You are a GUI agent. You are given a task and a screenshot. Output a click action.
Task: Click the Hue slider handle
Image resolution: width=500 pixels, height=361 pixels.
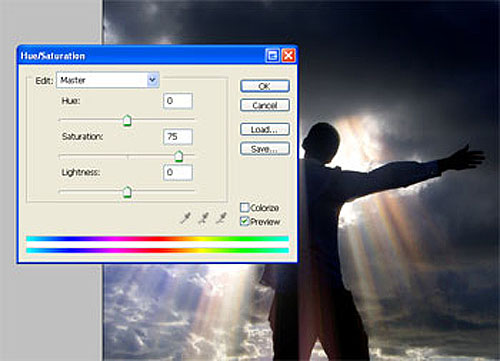click(x=127, y=120)
